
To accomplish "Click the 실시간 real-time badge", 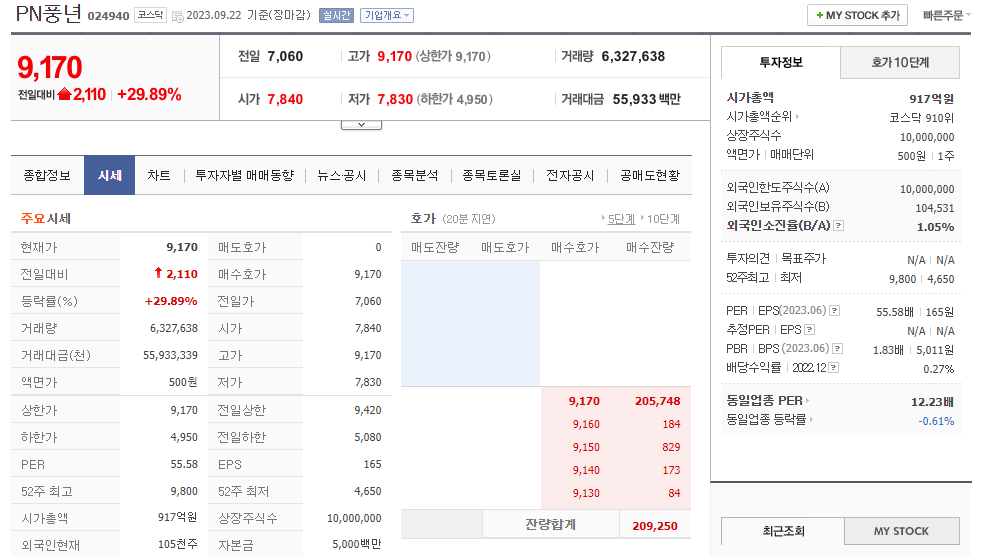I will point(336,15).
